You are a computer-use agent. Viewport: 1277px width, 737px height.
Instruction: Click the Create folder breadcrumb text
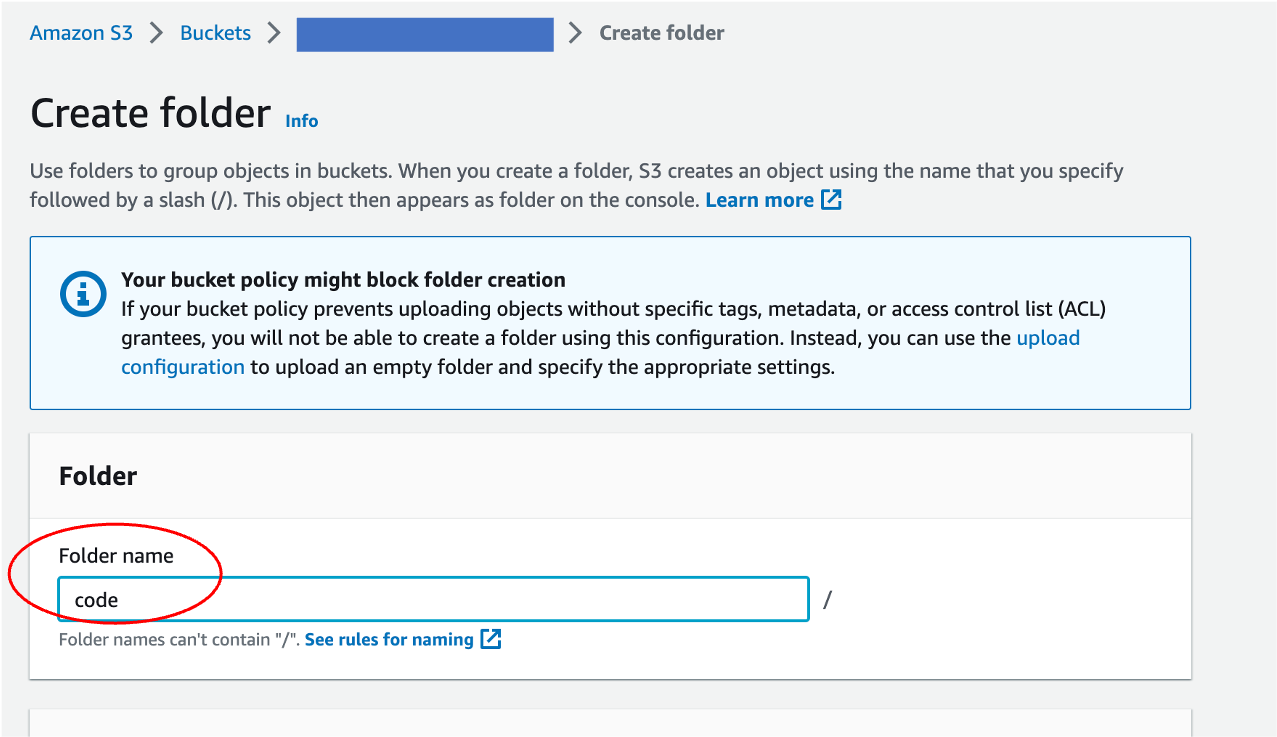662,33
